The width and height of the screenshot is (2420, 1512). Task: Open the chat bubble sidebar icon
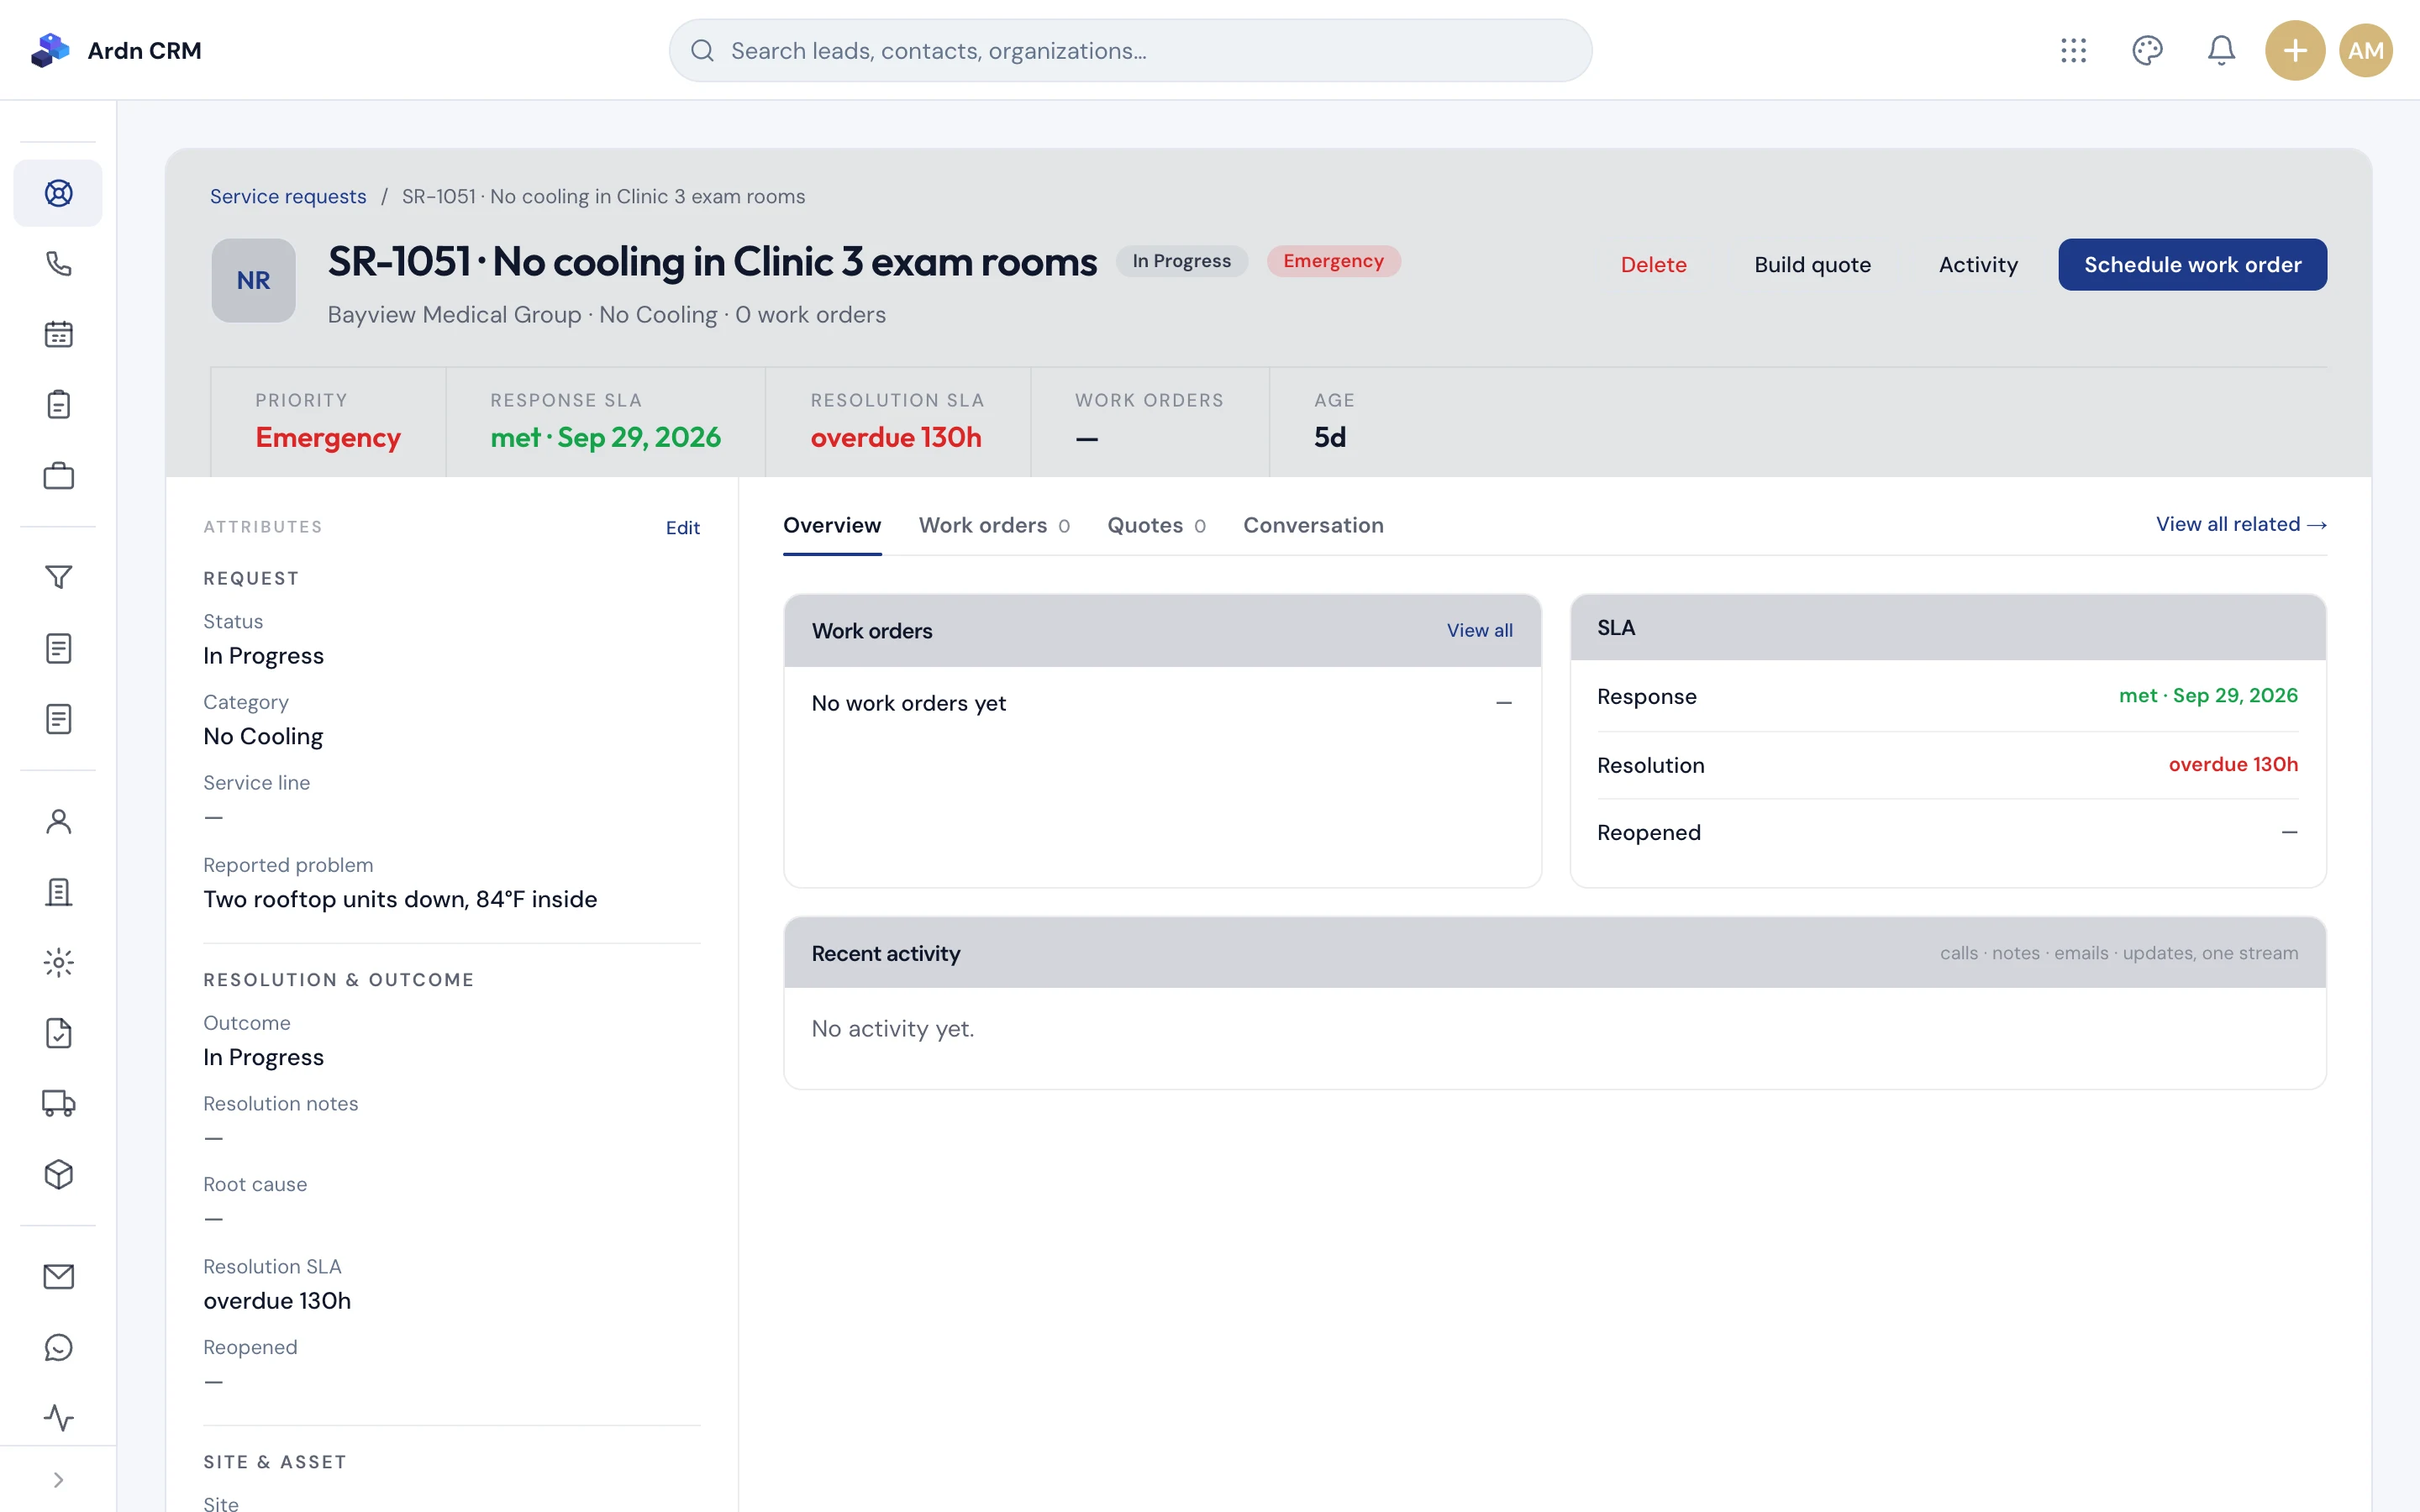(x=58, y=1348)
